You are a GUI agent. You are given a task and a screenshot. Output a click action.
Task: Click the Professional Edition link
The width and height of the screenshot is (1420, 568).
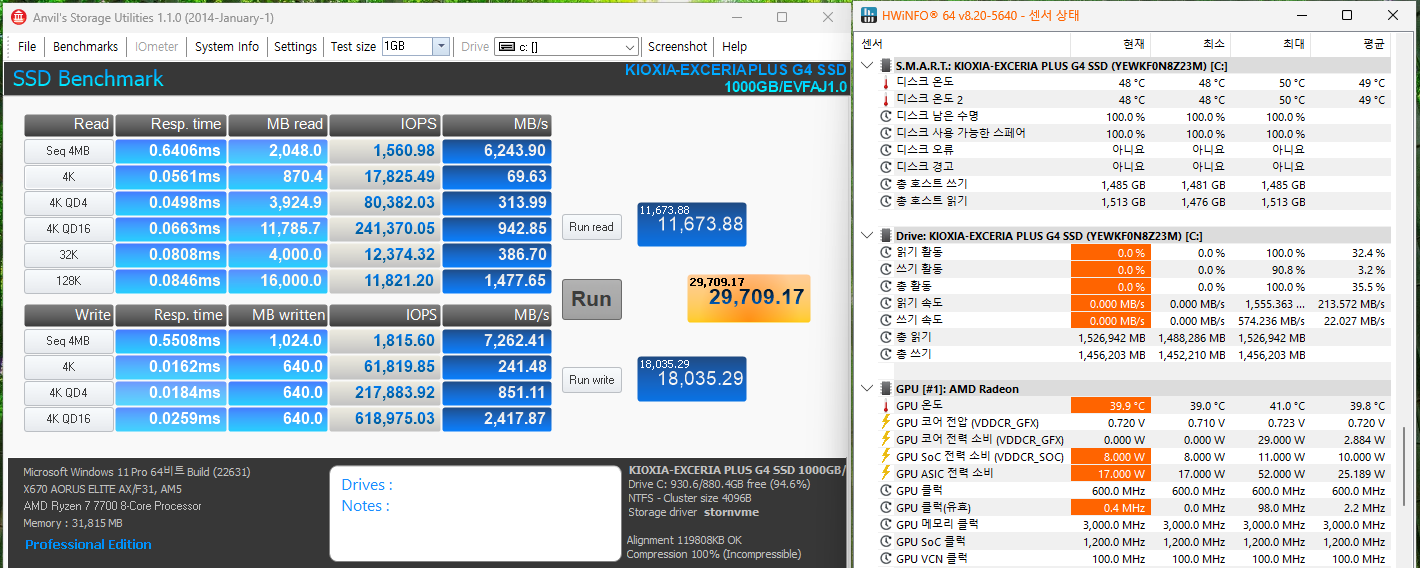[x=88, y=544]
